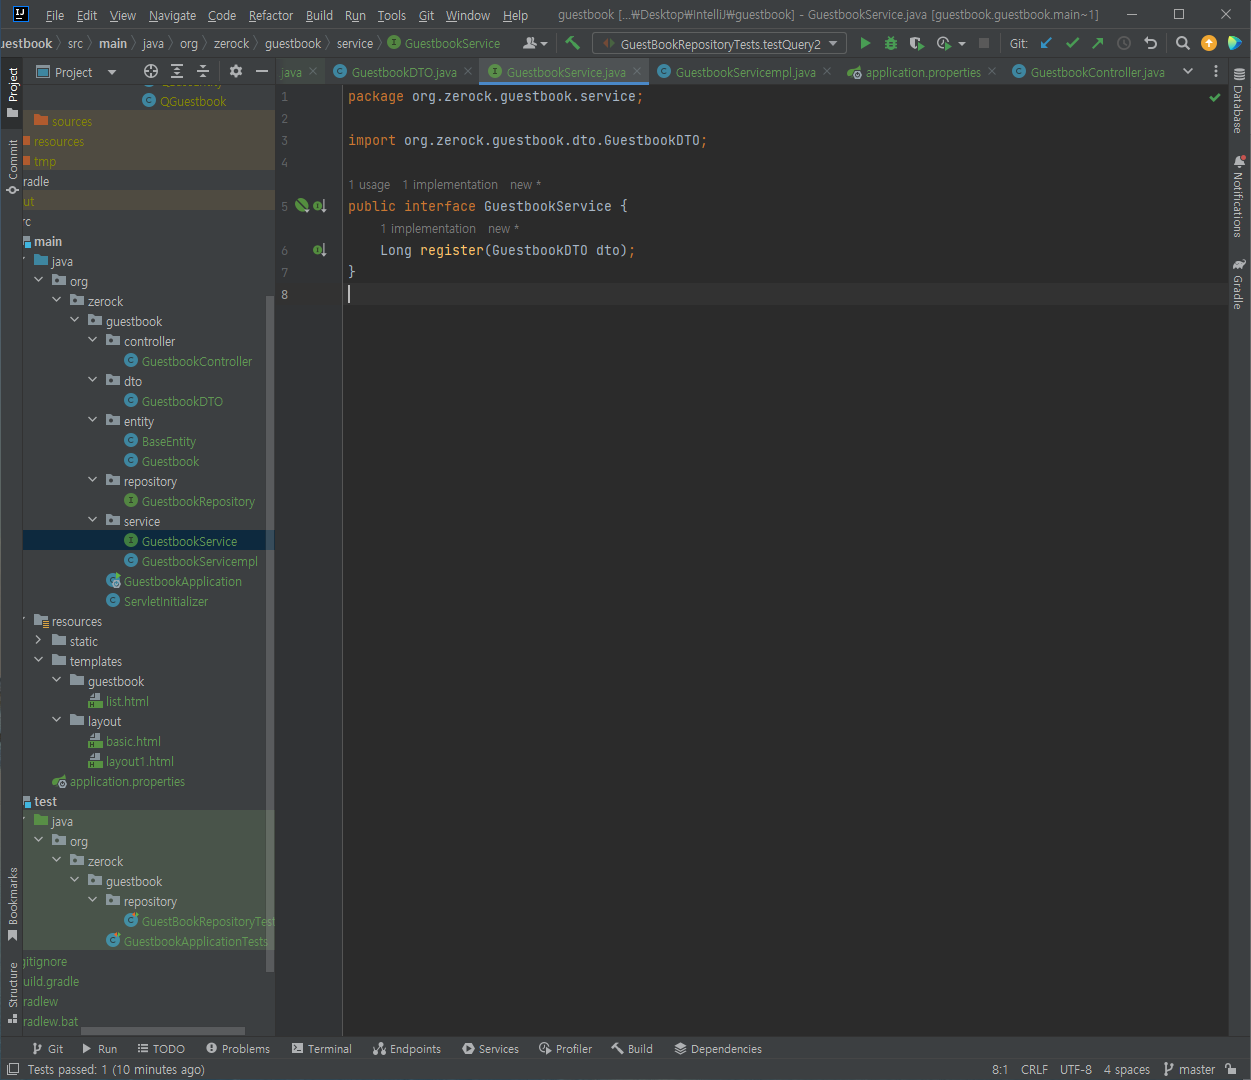Open the Refactor menu
The height and width of the screenshot is (1080, 1251).
click(271, 15)
